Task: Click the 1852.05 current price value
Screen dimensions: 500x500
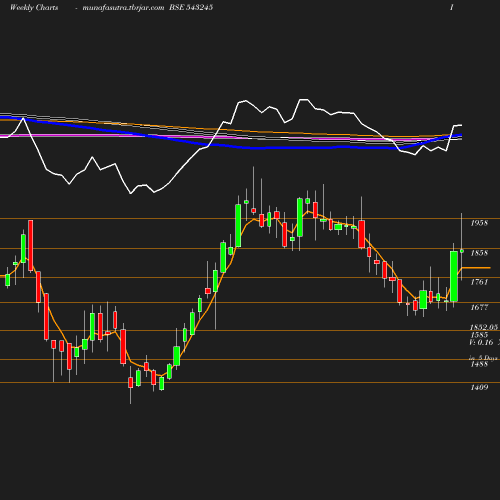Action: pyautogui.click(x=484, y=327)
